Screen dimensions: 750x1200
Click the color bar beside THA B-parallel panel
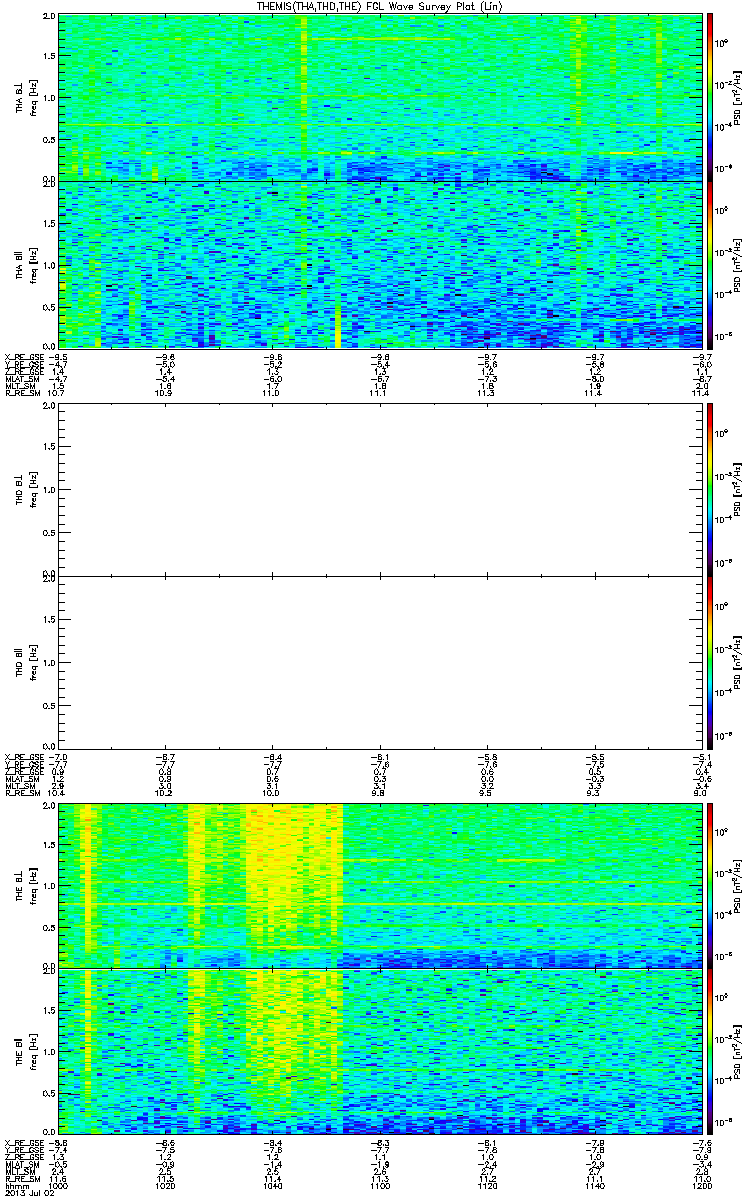(710, 264)
